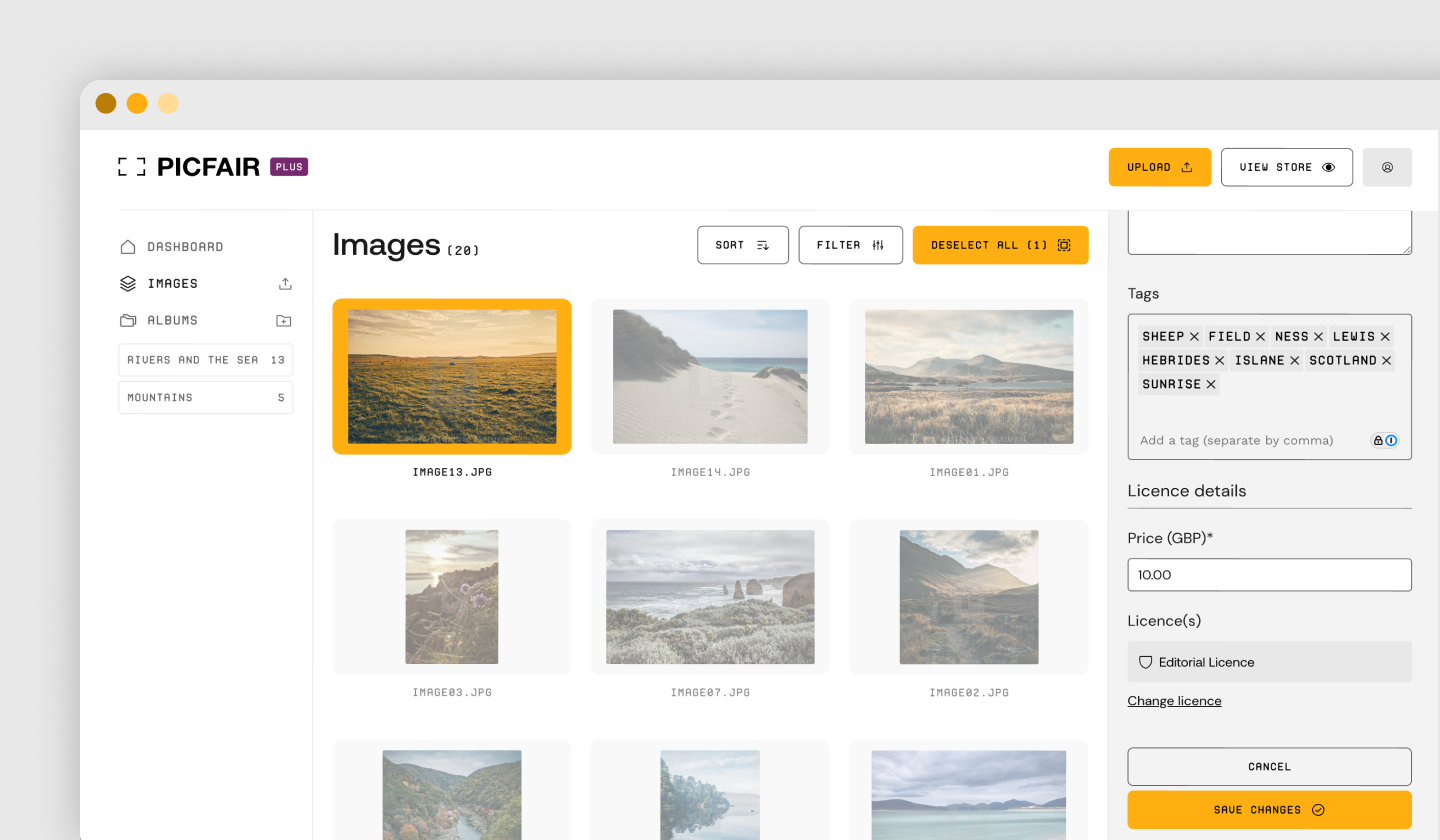Screen dimensions: 1440x840
Task: Select the IMAGE03.JPG thumbnail
Action: (452, 597)
